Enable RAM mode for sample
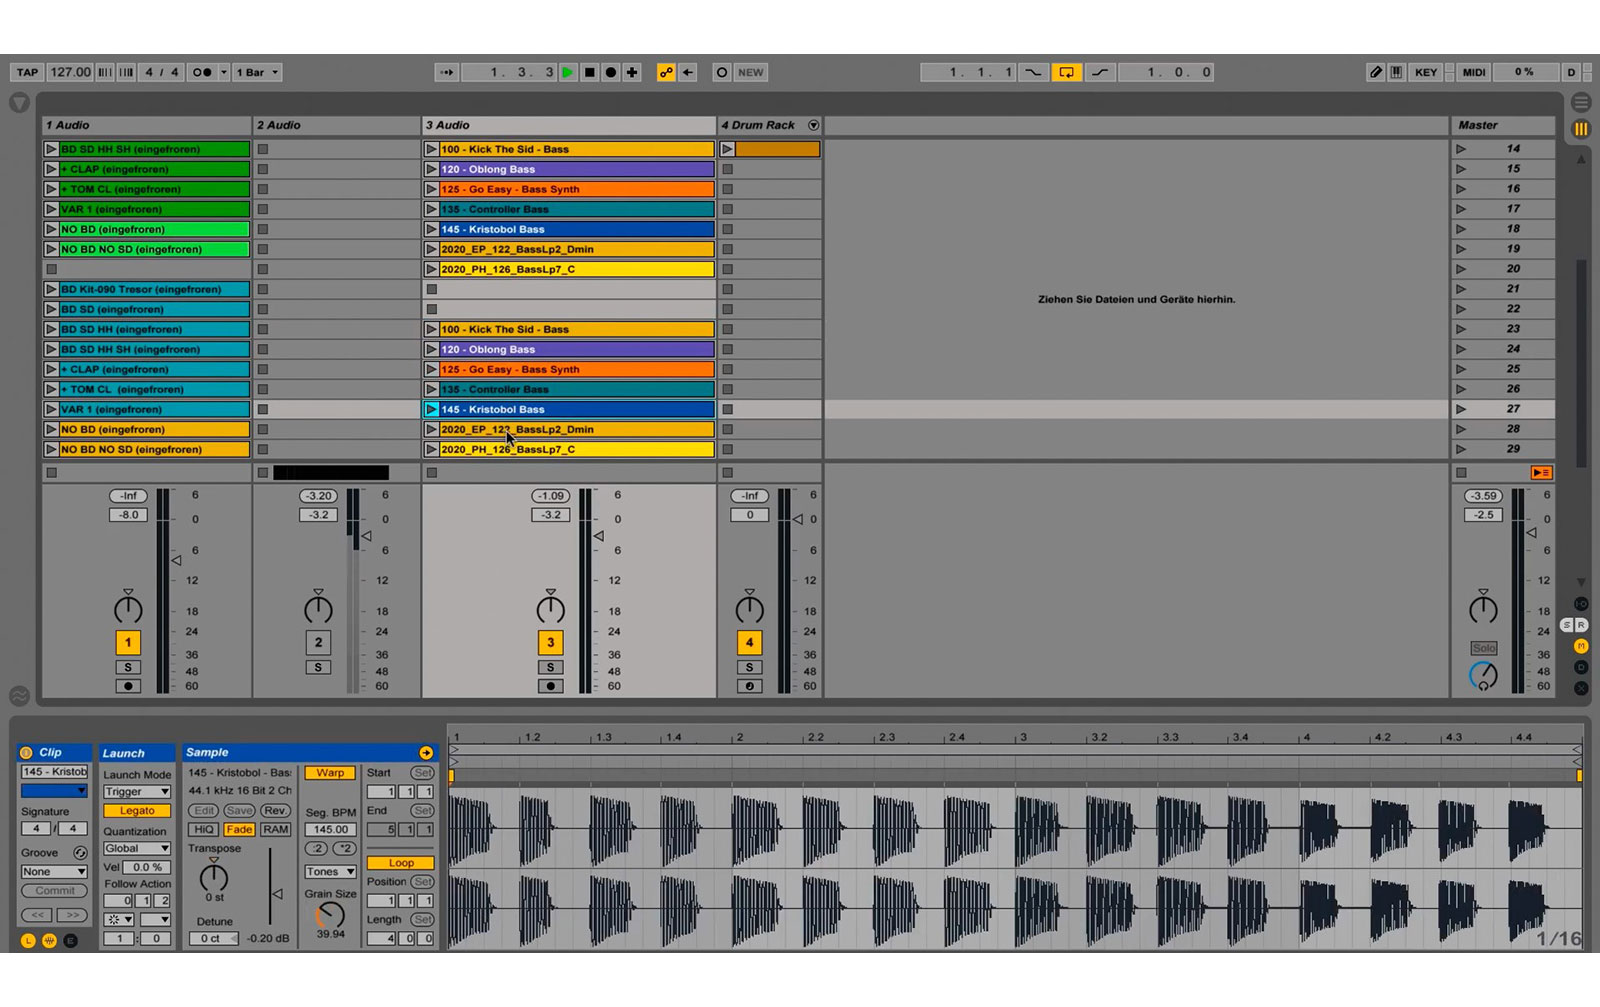Viewport: 1600px width, 1007px height. [x=275, y=829]
